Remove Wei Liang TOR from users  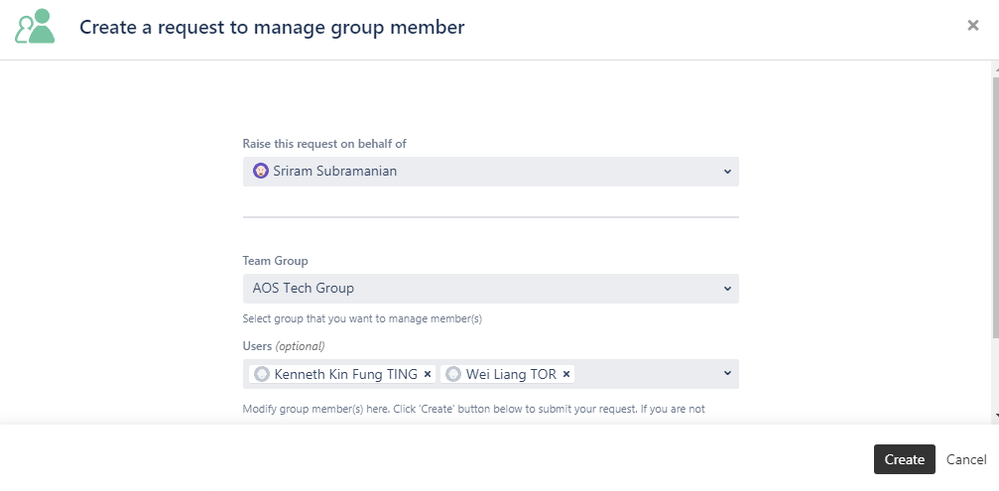click(566, 374)
